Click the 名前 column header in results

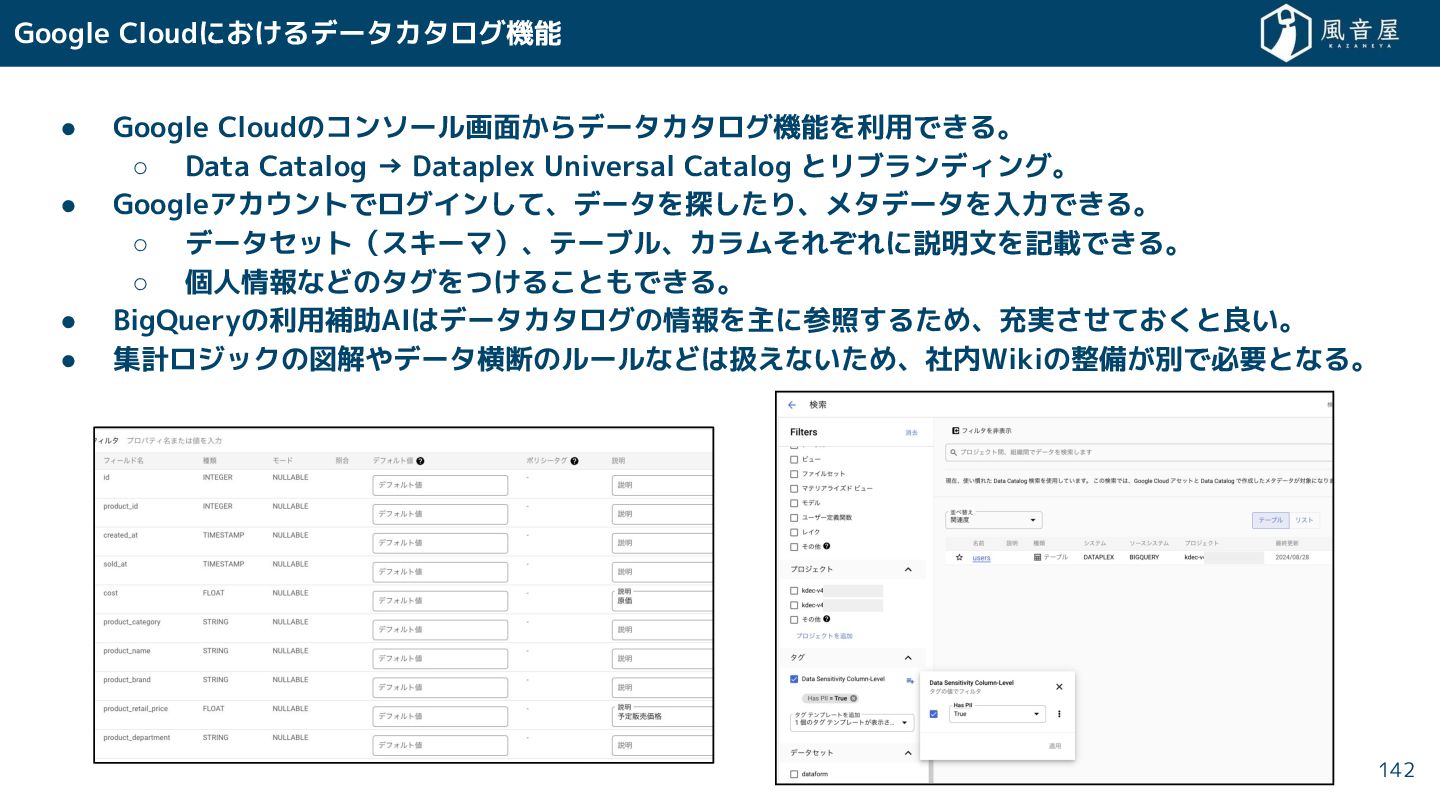tap(978, 543)
